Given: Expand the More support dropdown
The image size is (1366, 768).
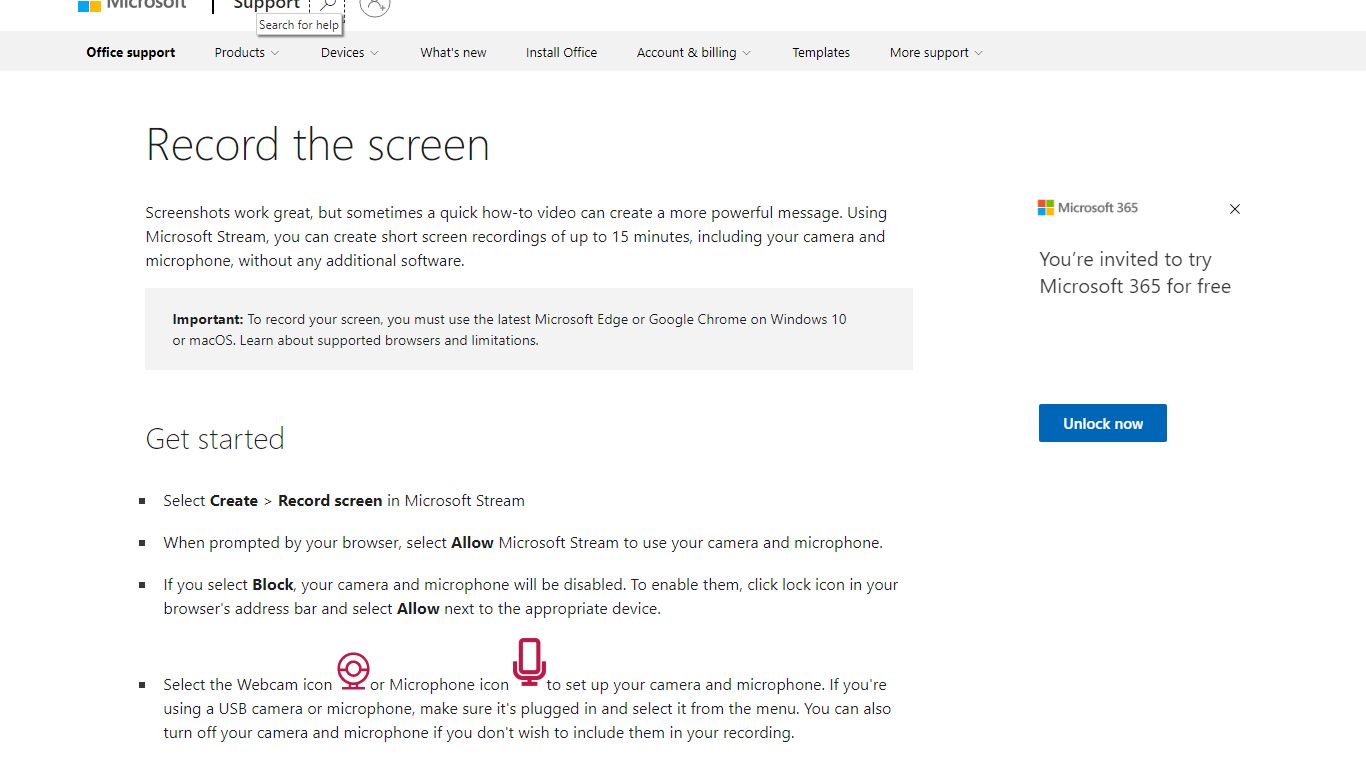Looking at the screenshot, I should (936, 53).
